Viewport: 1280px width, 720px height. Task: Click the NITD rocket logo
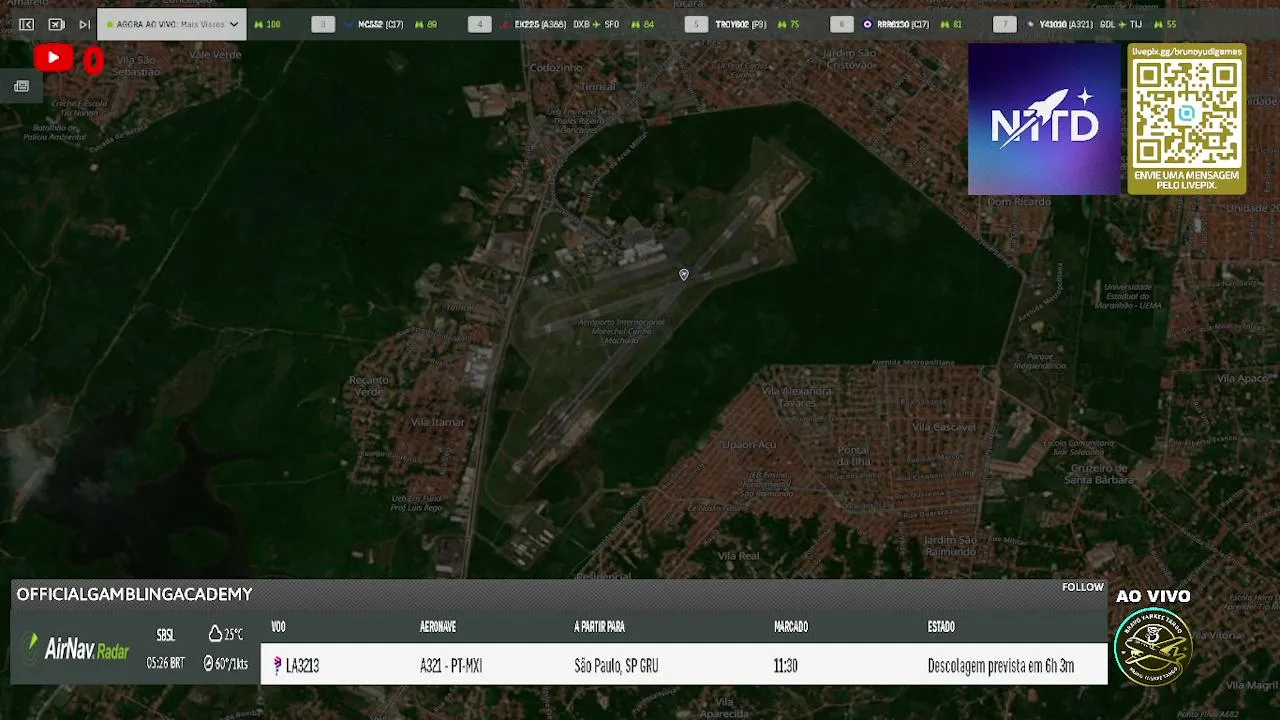coord(1044,119)
